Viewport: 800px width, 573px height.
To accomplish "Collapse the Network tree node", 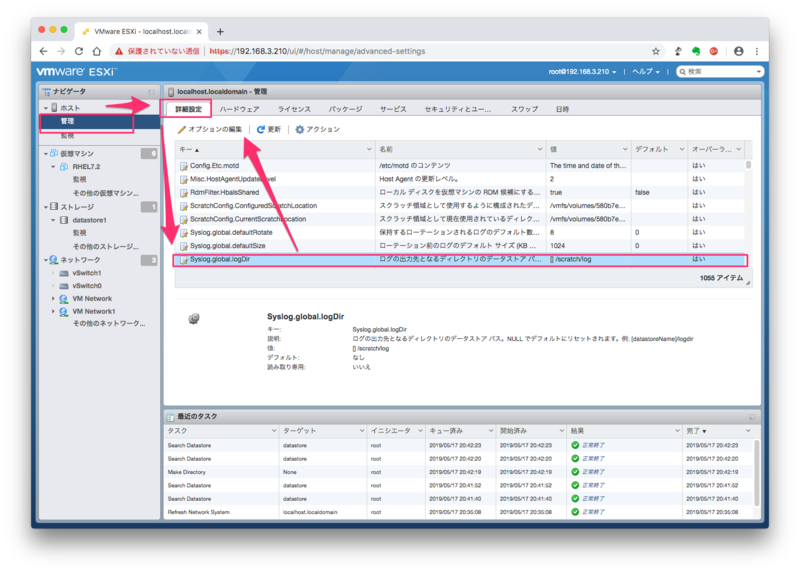I will click(x=46, y=260).
